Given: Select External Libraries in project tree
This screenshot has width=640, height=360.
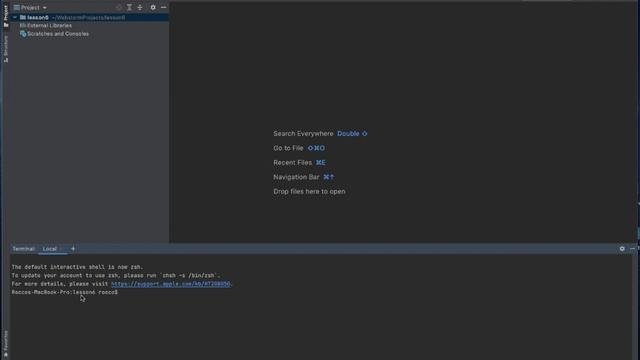Looking at the screenshot, I should coord(46,25).
